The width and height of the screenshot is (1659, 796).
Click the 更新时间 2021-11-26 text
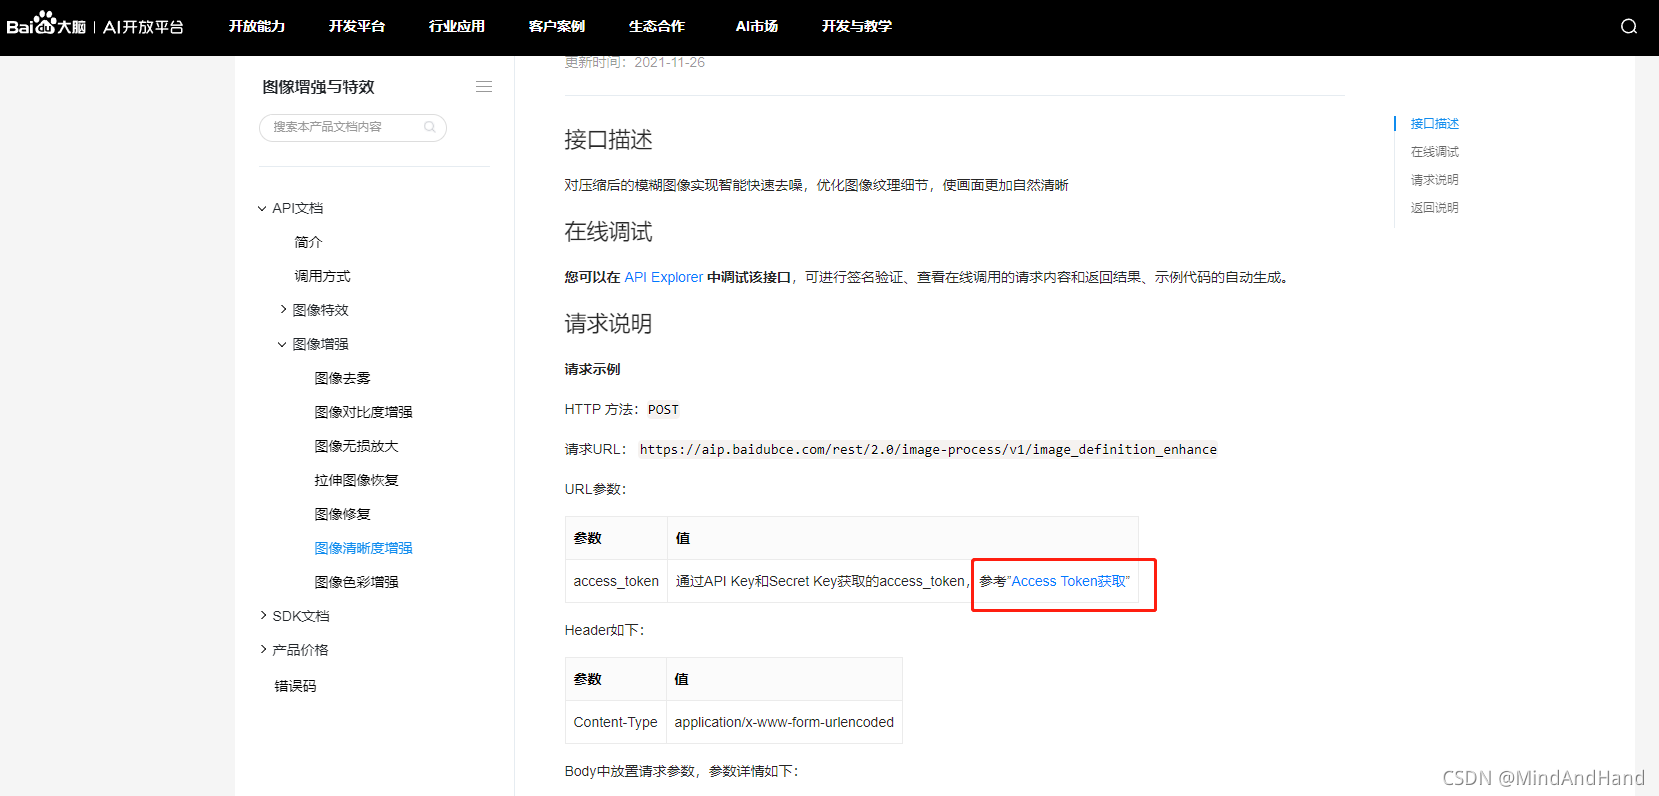click(x=634, y=62)
